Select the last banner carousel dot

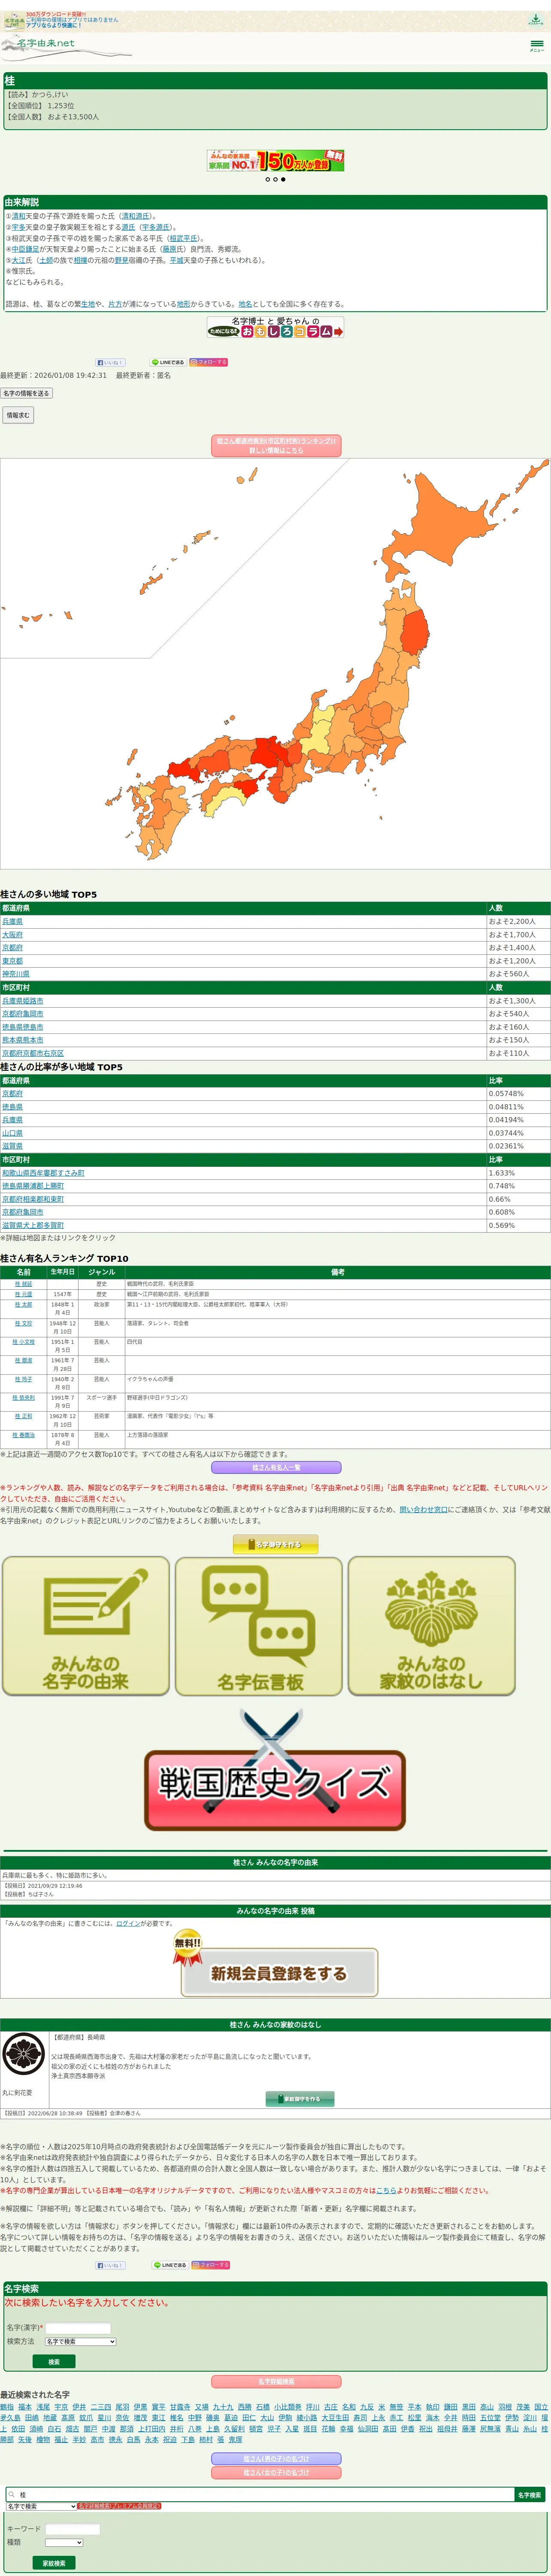point(283,180)
